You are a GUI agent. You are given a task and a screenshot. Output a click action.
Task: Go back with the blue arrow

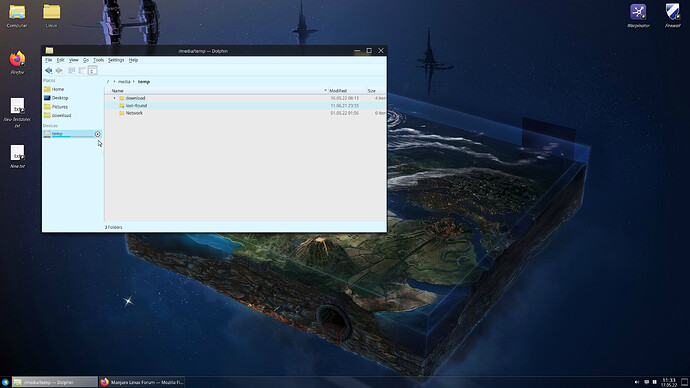pos(48,70)
